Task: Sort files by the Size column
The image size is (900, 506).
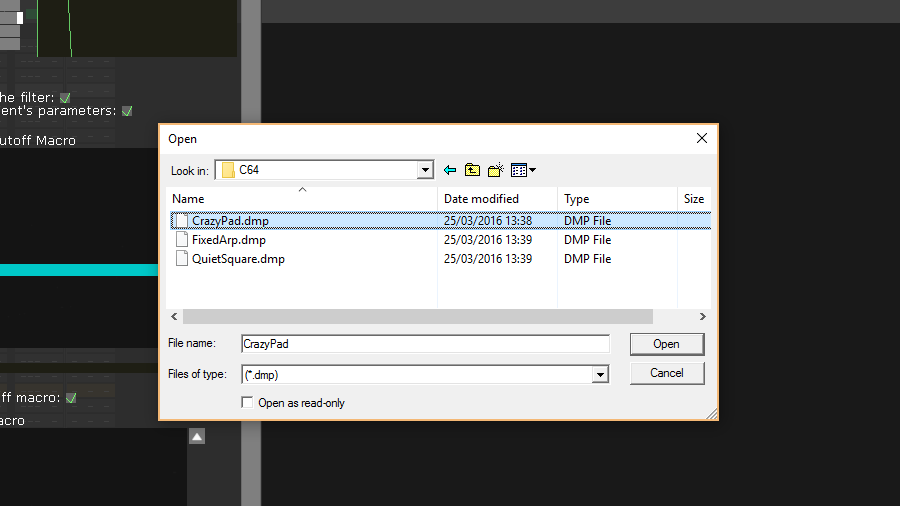Action: [x=694, y=199]
